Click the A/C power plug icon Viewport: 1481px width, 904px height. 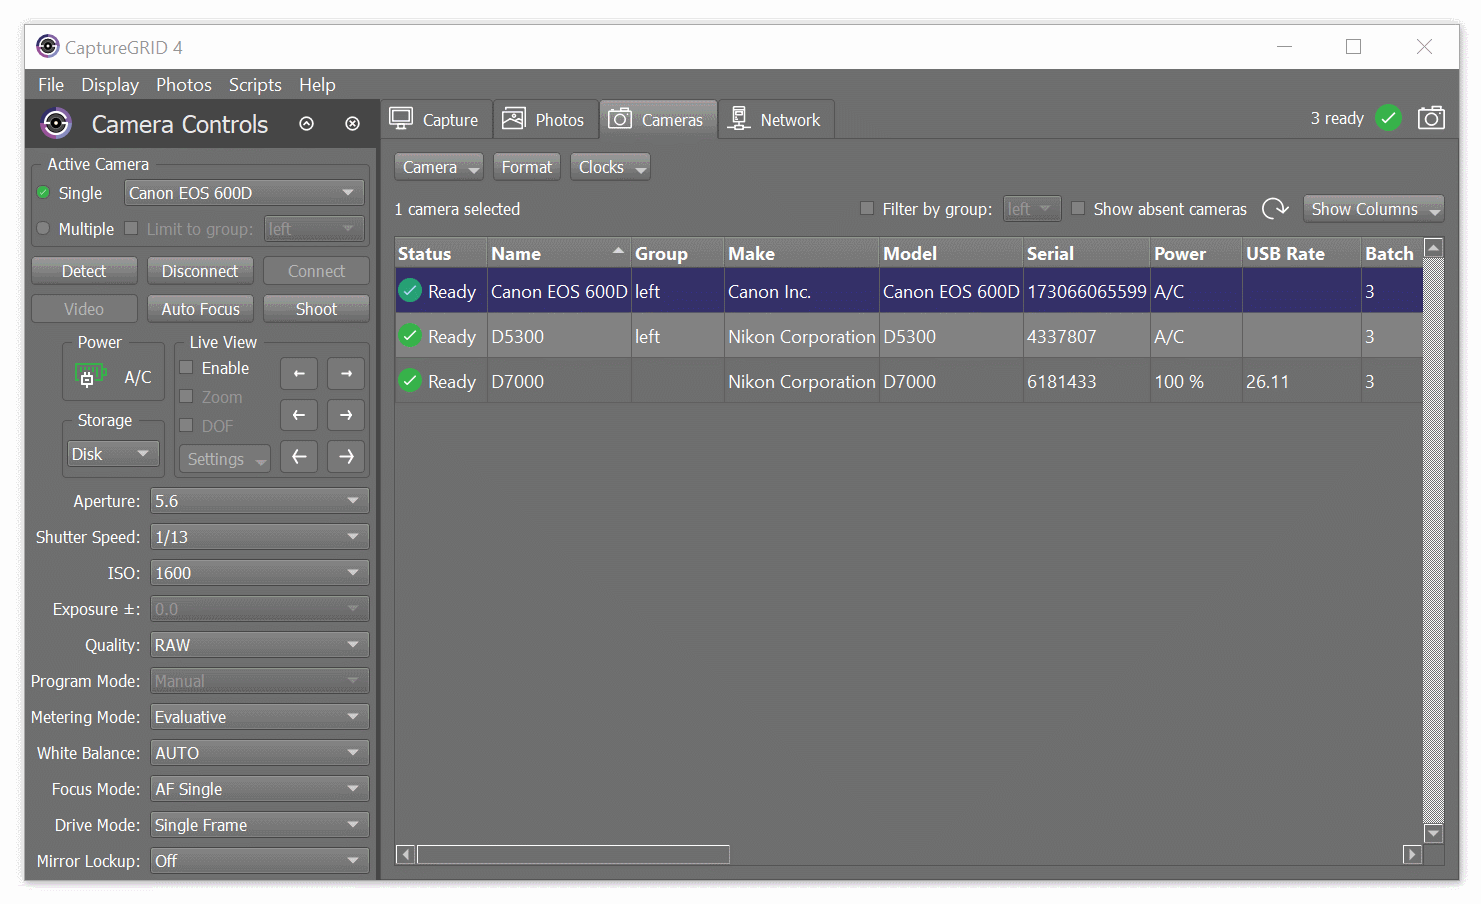(x=88, y=377)
